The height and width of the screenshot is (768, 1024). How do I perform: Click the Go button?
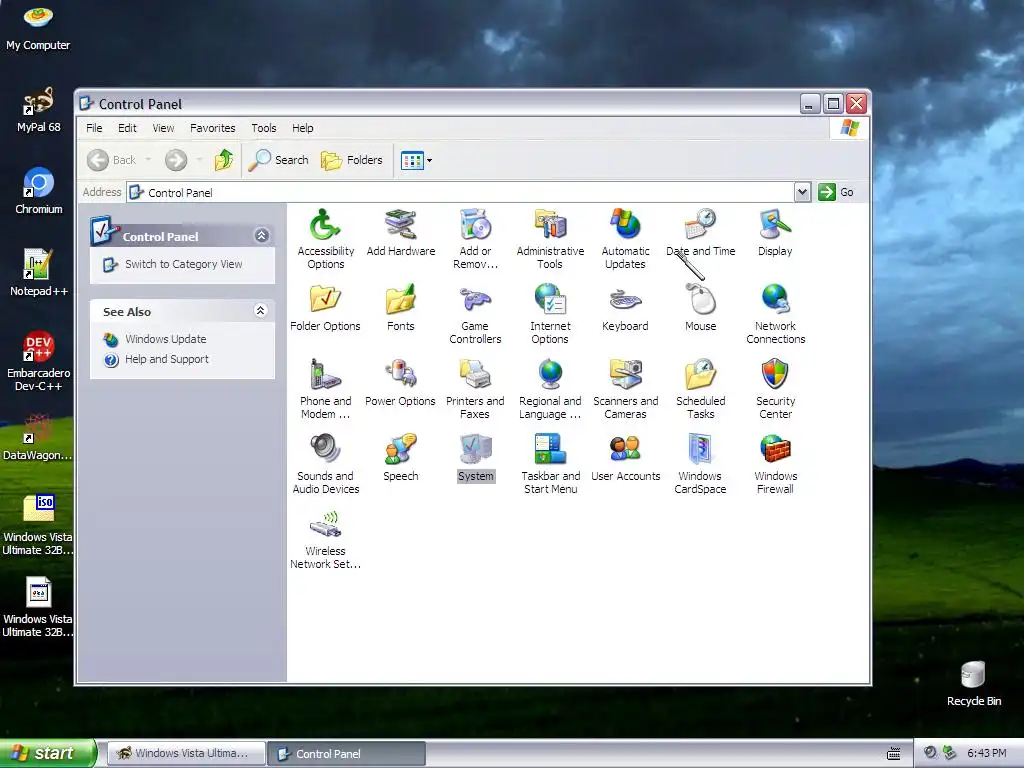pos(837,192)
